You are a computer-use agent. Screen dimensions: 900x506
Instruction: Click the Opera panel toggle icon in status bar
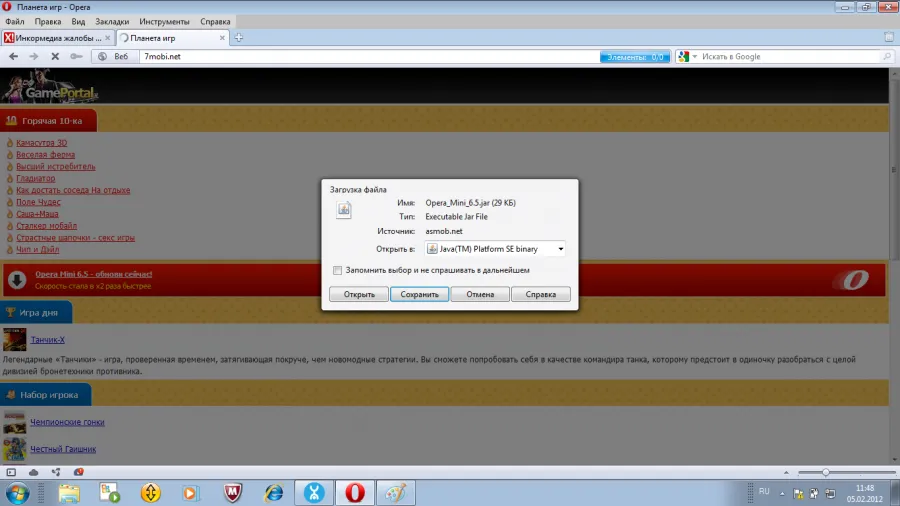tap(11, 472)
